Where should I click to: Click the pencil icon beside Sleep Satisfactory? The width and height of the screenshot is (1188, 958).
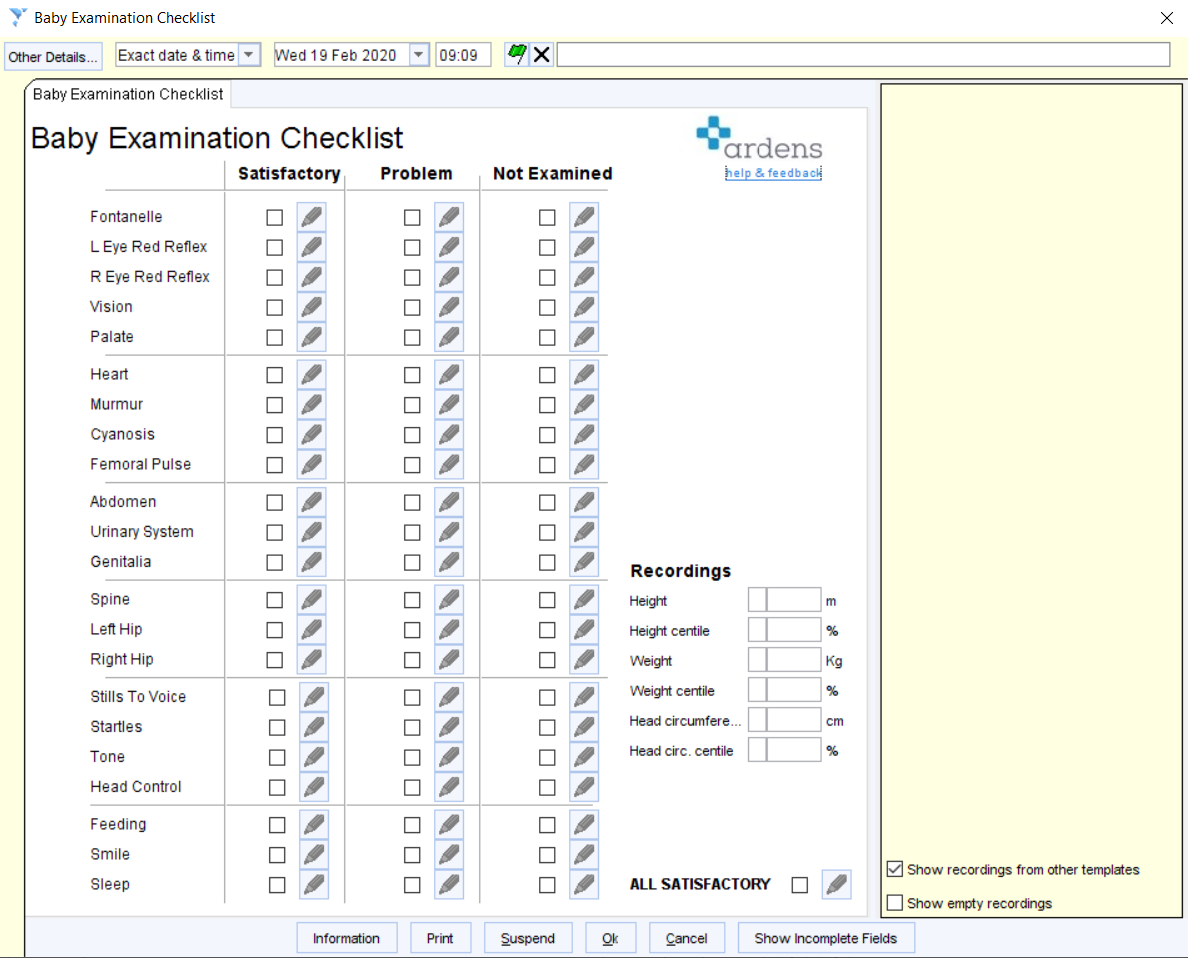(x=311, y=884)
